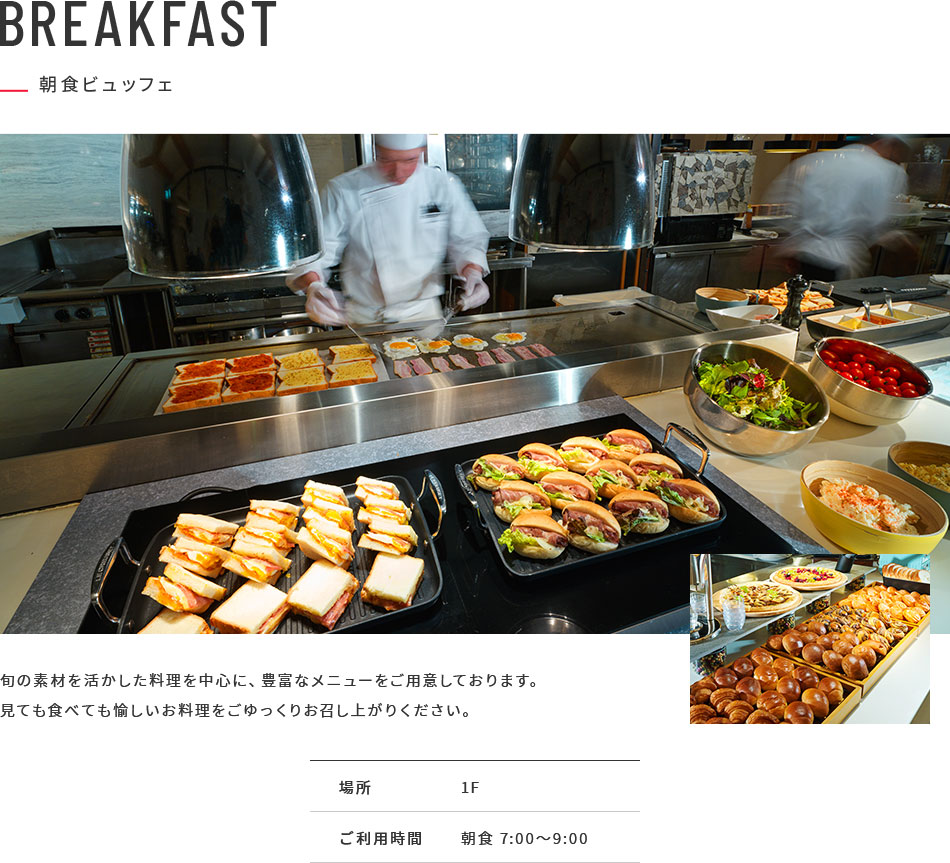Open the large chef grill buffet photo
Viewport: 950px width, 863px height.
(x=475, y=384)
